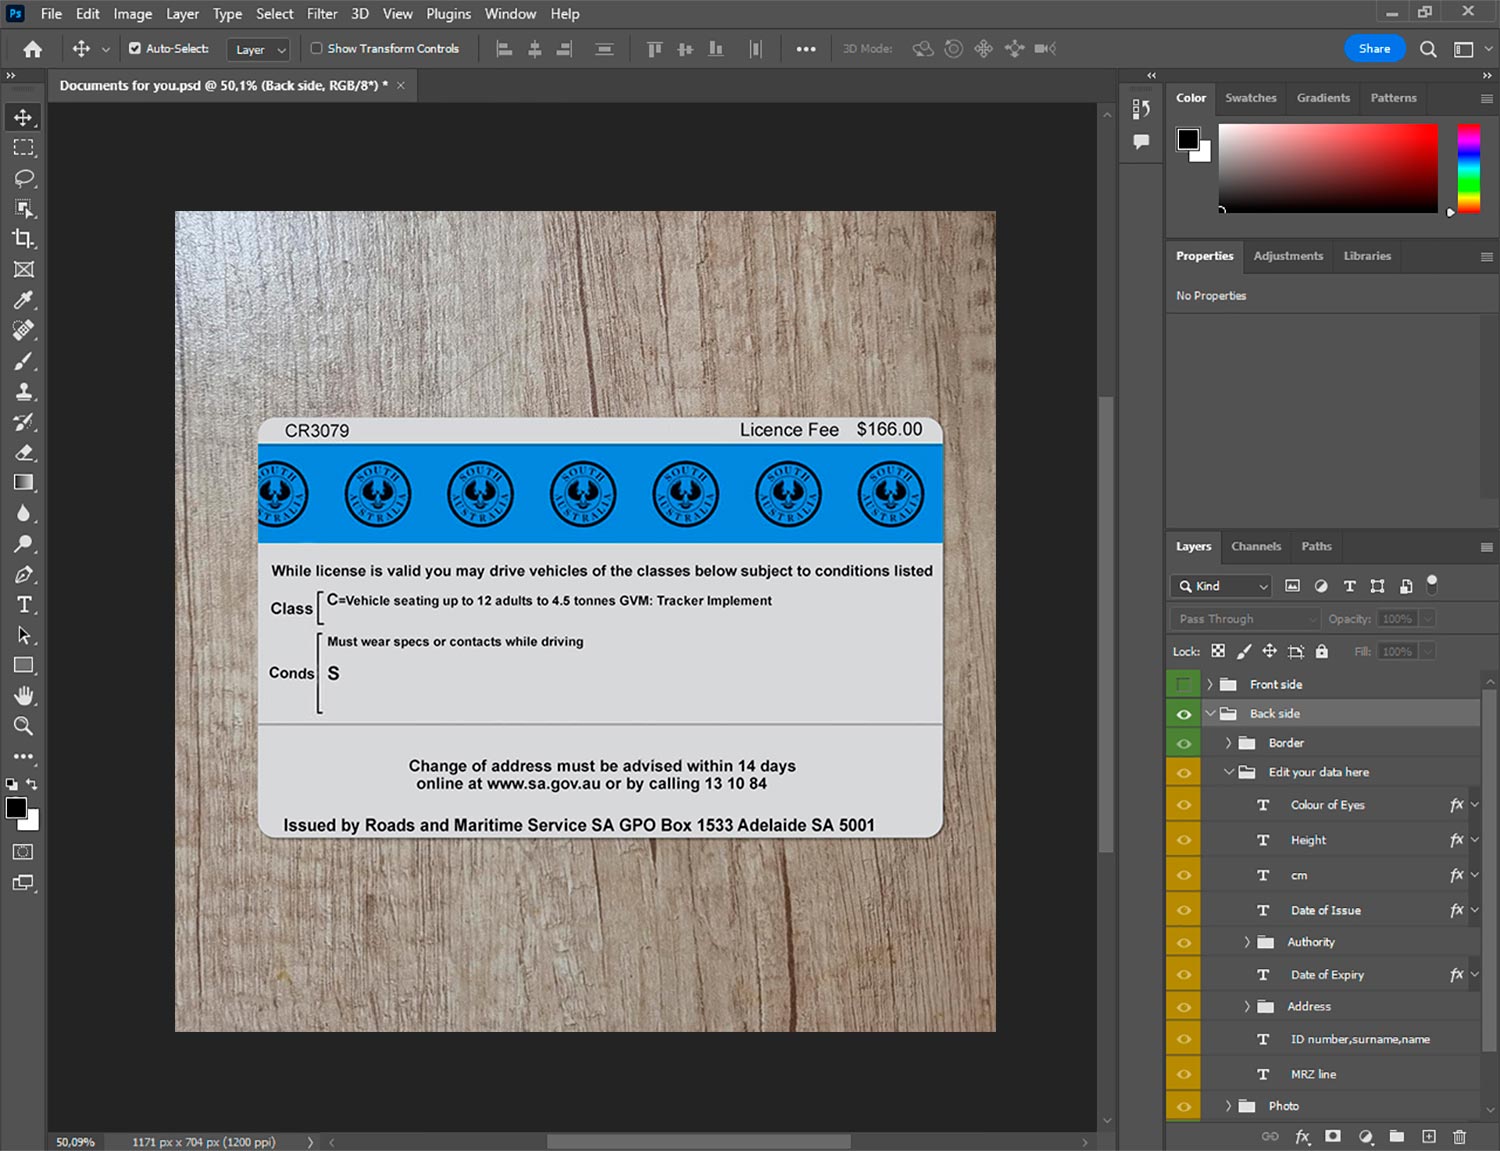Open the Kind filter dropdown in Layers
This screenshot has width=1500, height=1151.
tap(1221, 586)
